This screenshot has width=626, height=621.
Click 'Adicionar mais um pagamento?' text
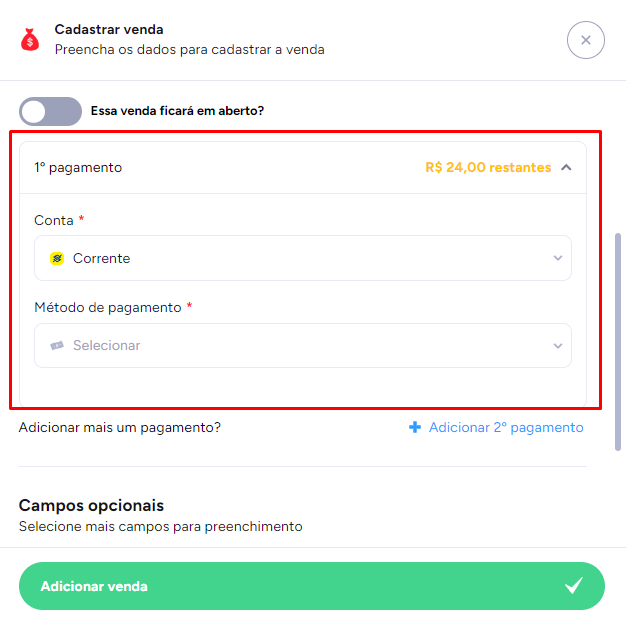pyautogui.click(x=120, y=428)
